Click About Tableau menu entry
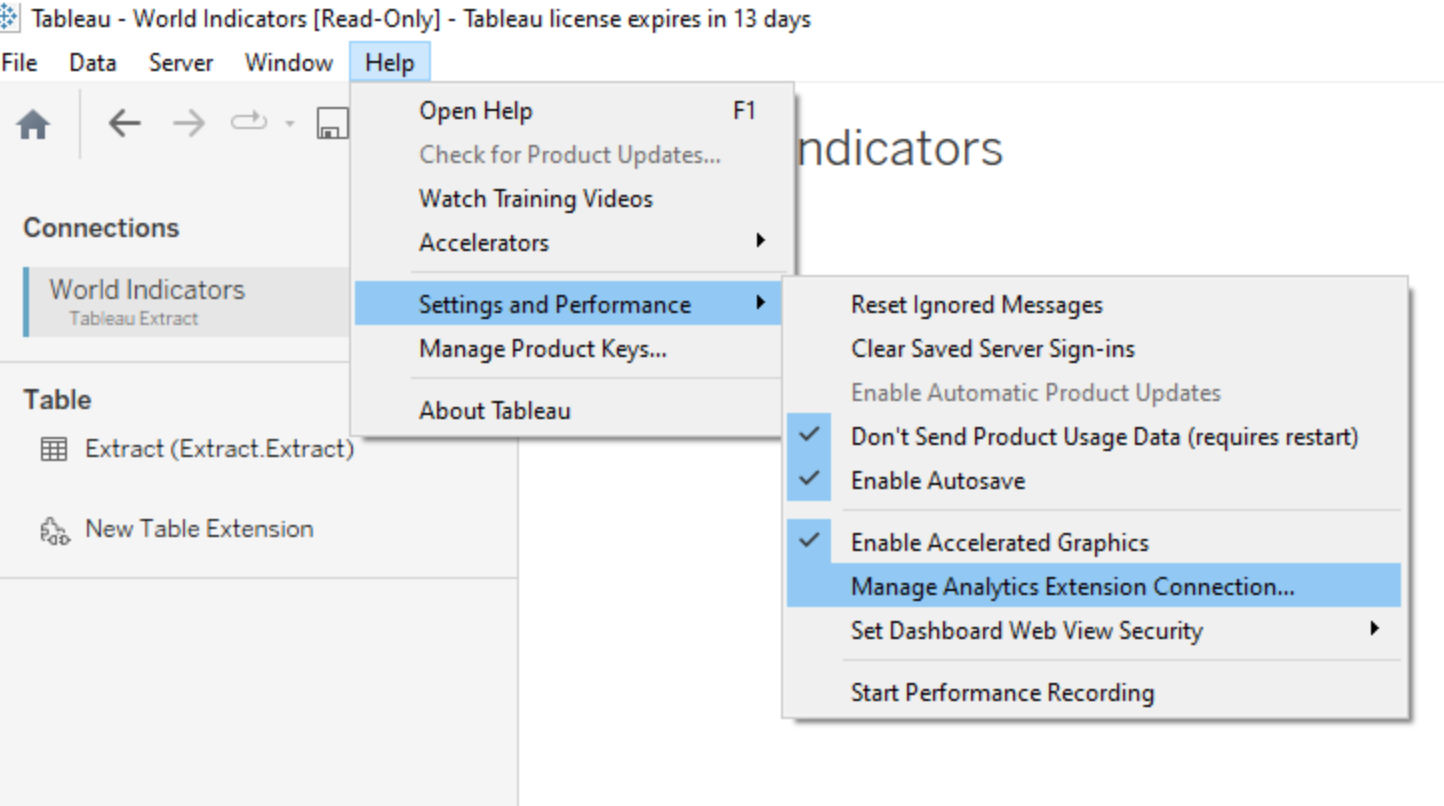 pos(495,411)
